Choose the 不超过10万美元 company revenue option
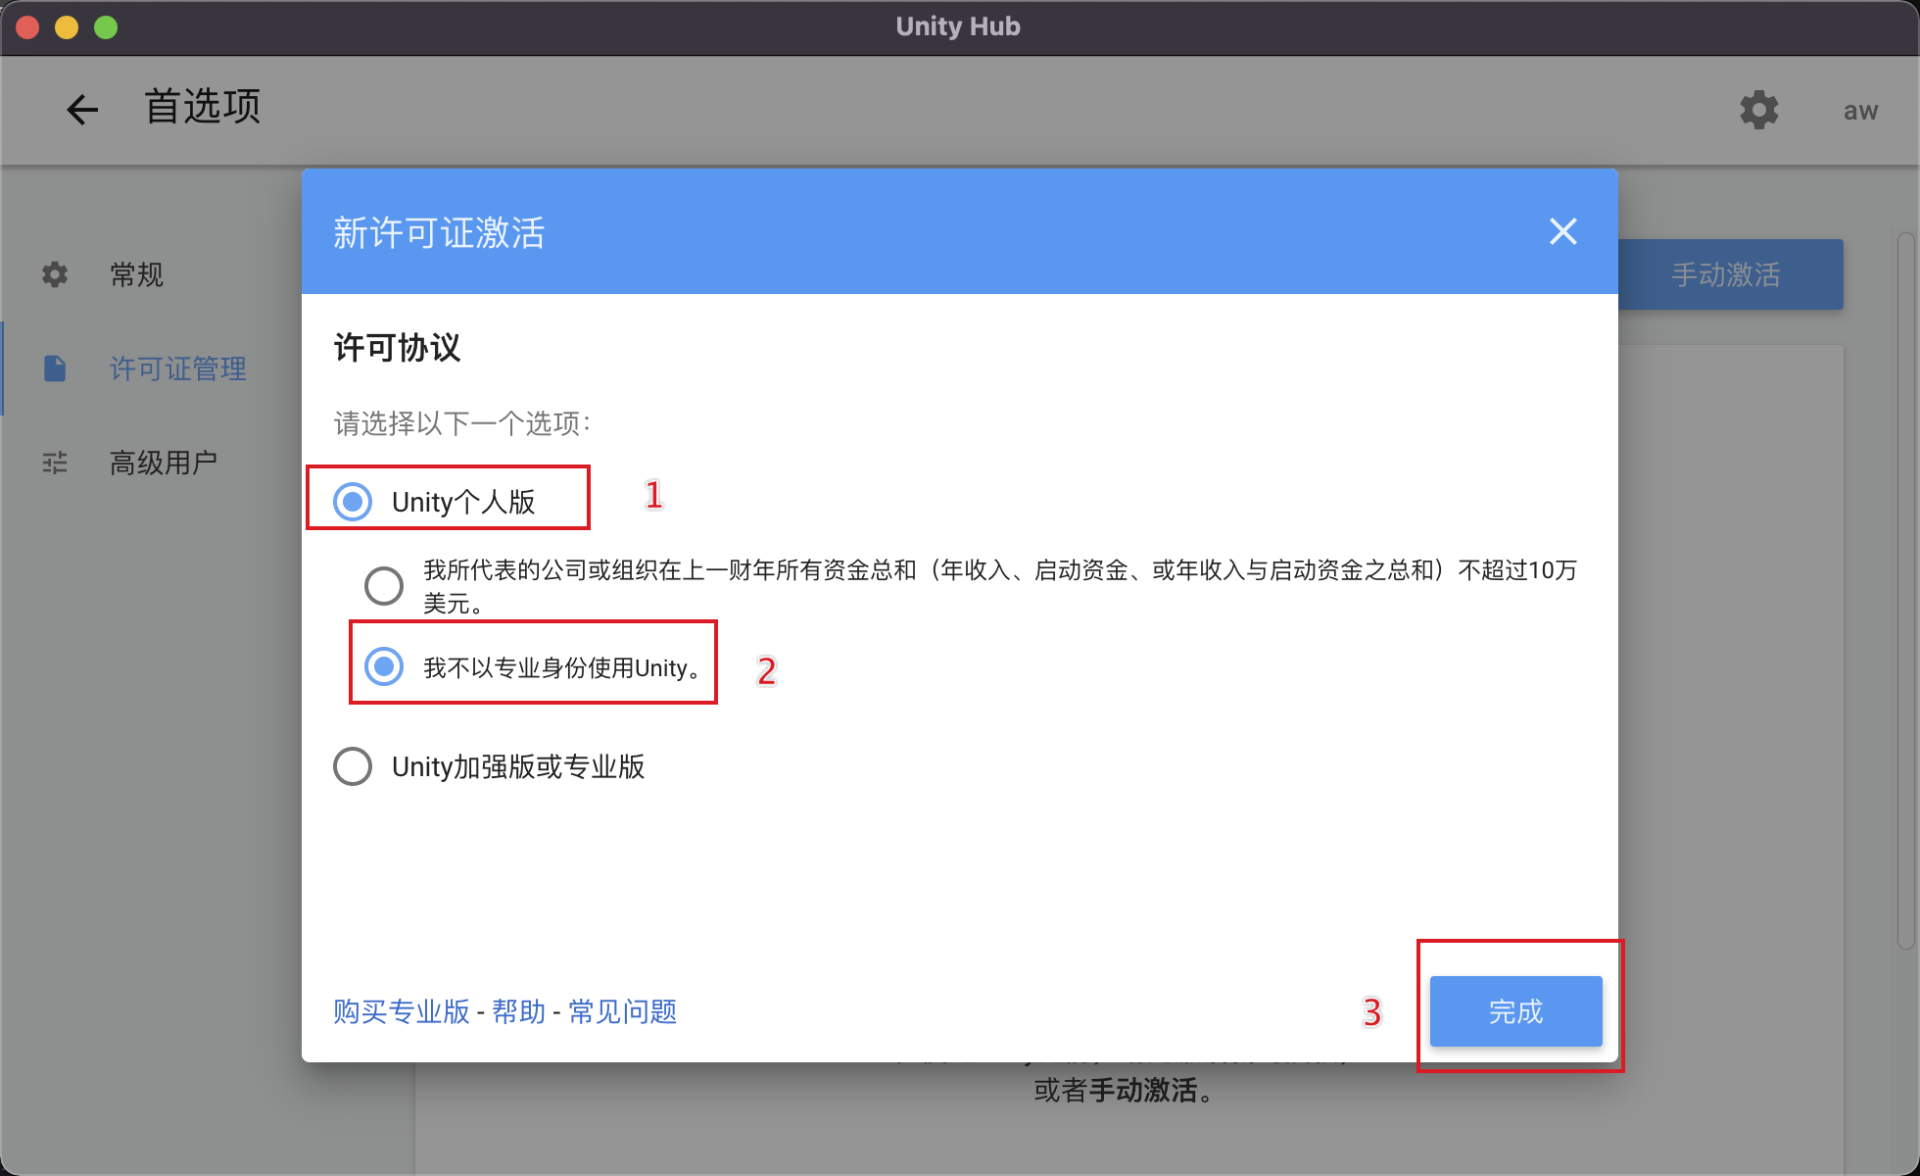This screenshot has height=1176, width=1920. 383,585
